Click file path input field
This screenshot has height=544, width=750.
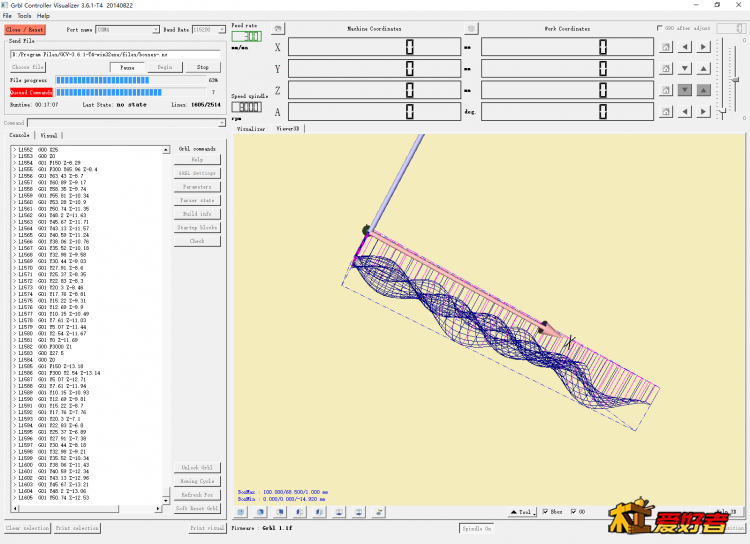[x=115, y=55]
